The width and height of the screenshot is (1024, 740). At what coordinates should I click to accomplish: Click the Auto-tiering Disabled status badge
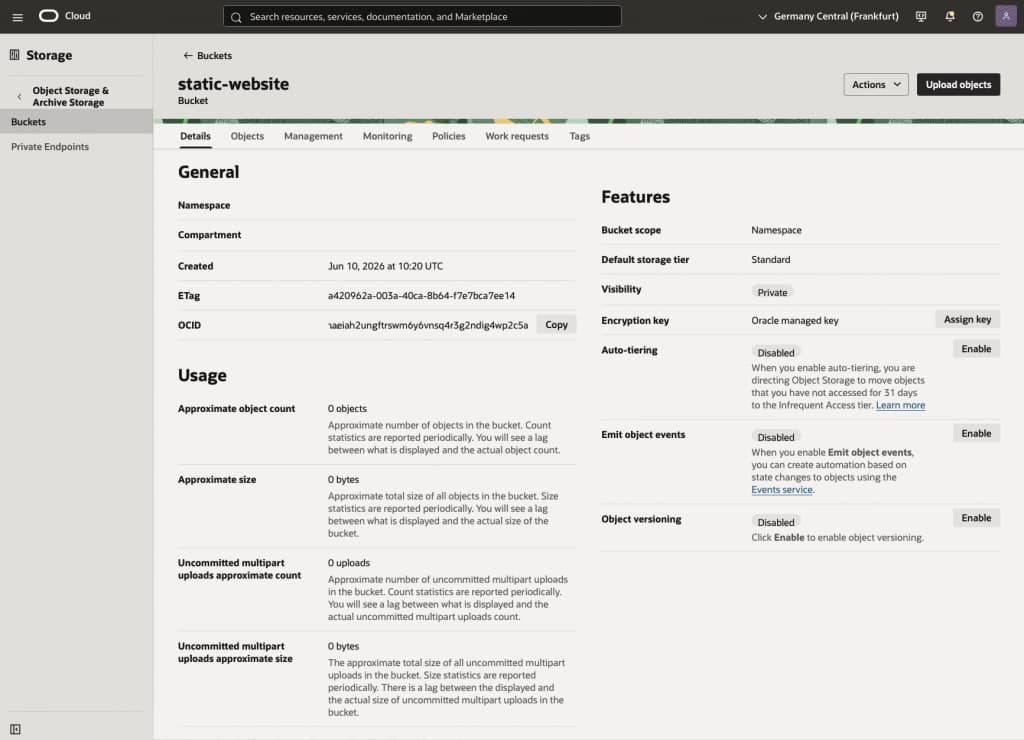(x=776, y=353)
